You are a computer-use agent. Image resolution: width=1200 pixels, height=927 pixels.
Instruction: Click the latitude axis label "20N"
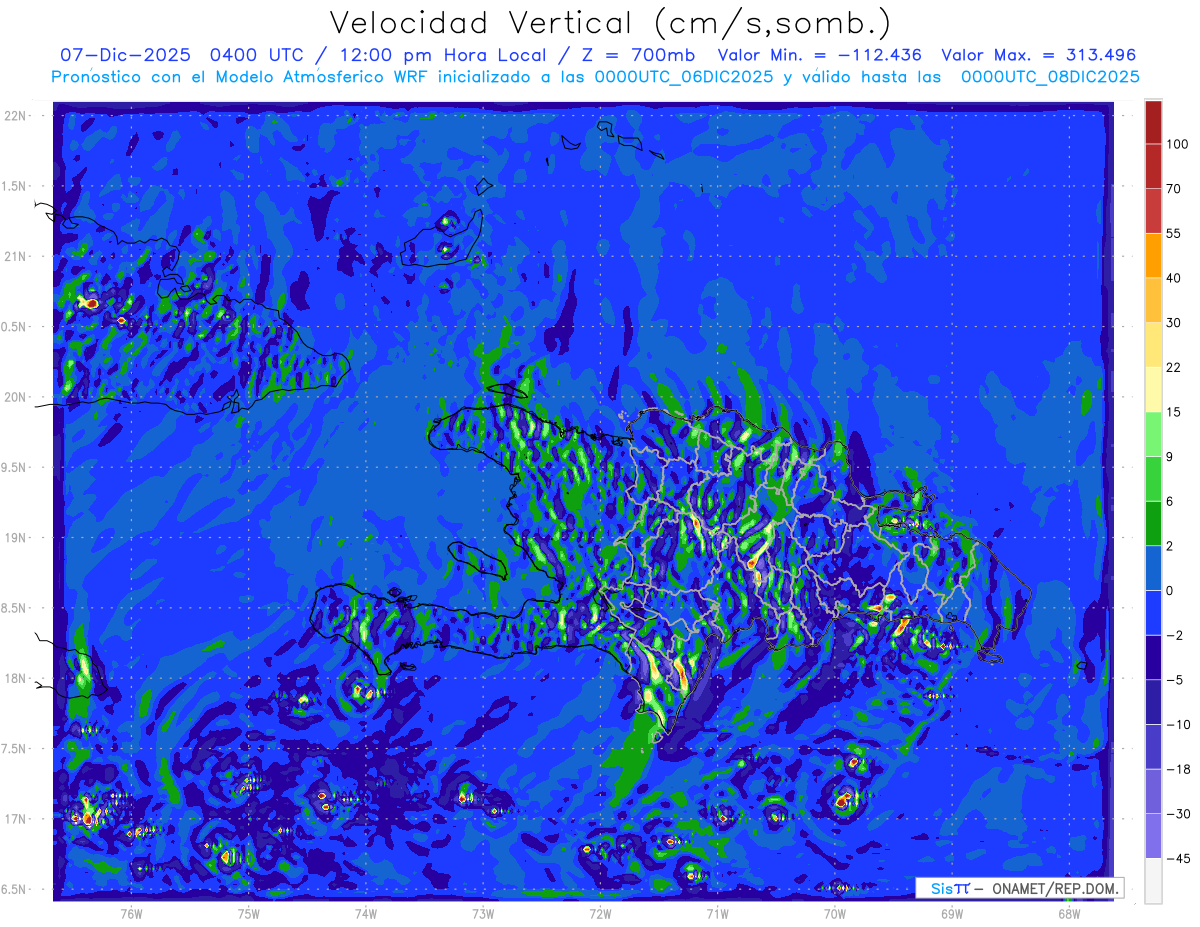pos(14,398)
